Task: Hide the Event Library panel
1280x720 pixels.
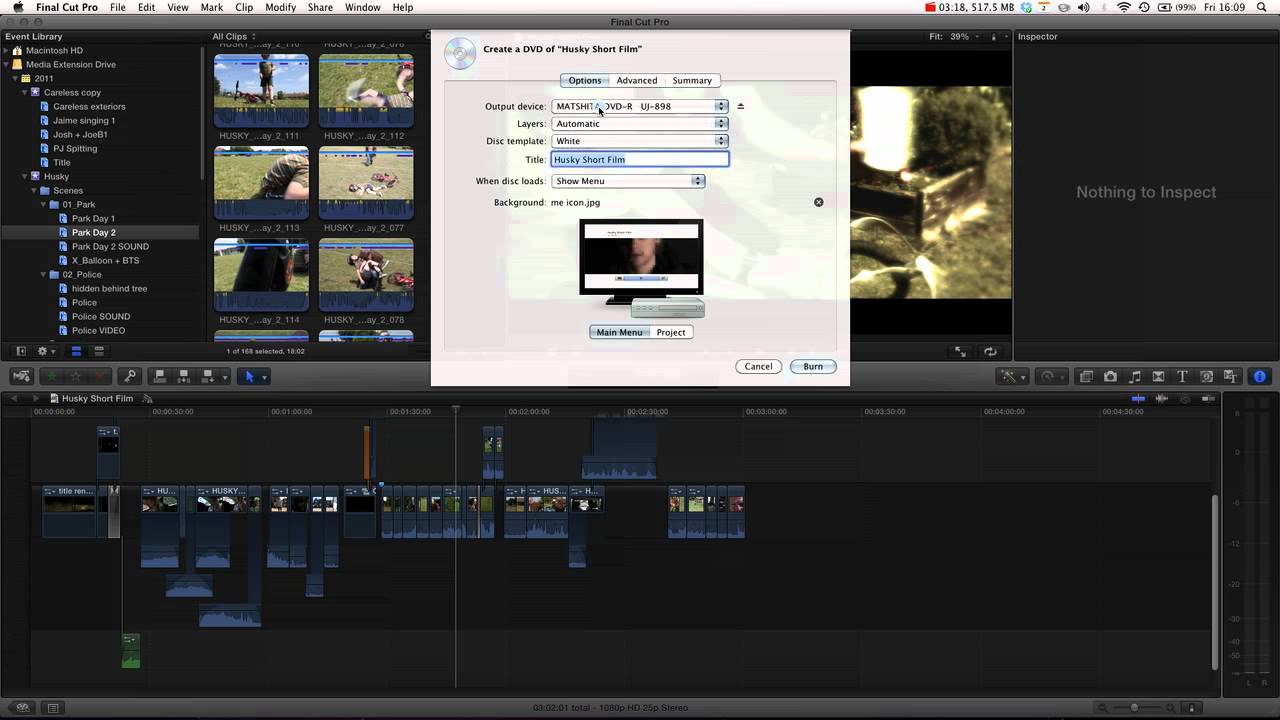Action: point(20,351)
